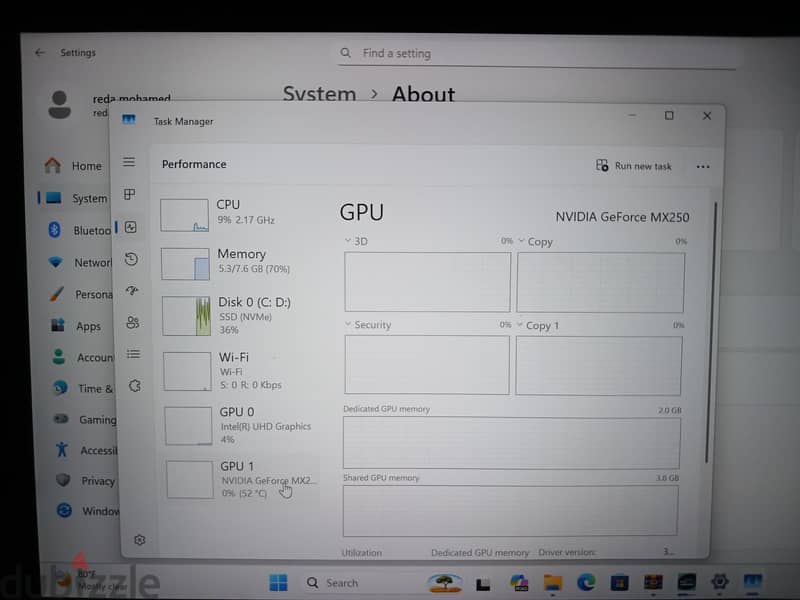Viewport: 800px width, 600px height.
Task: Click the Shared GPU memory graph
Action: 510,510
